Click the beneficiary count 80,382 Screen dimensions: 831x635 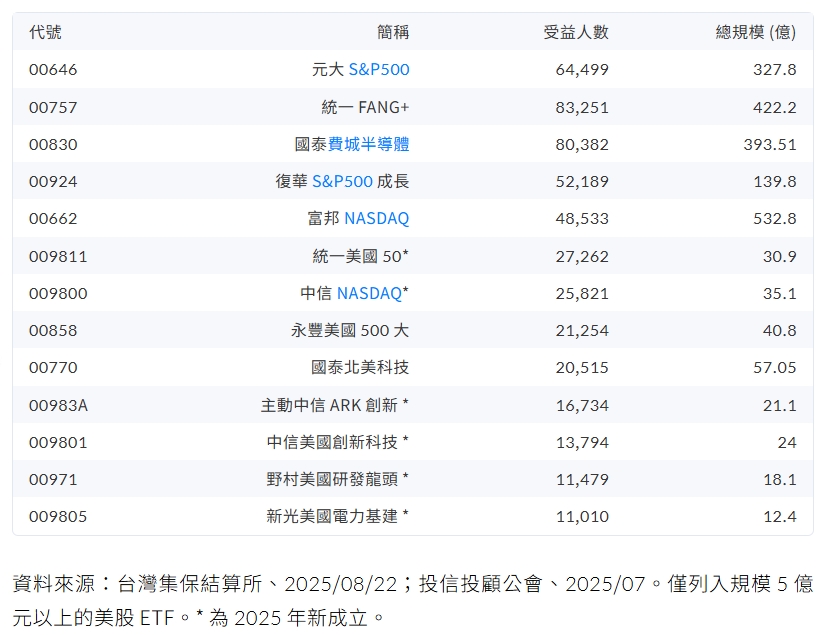tap(582, 144)
